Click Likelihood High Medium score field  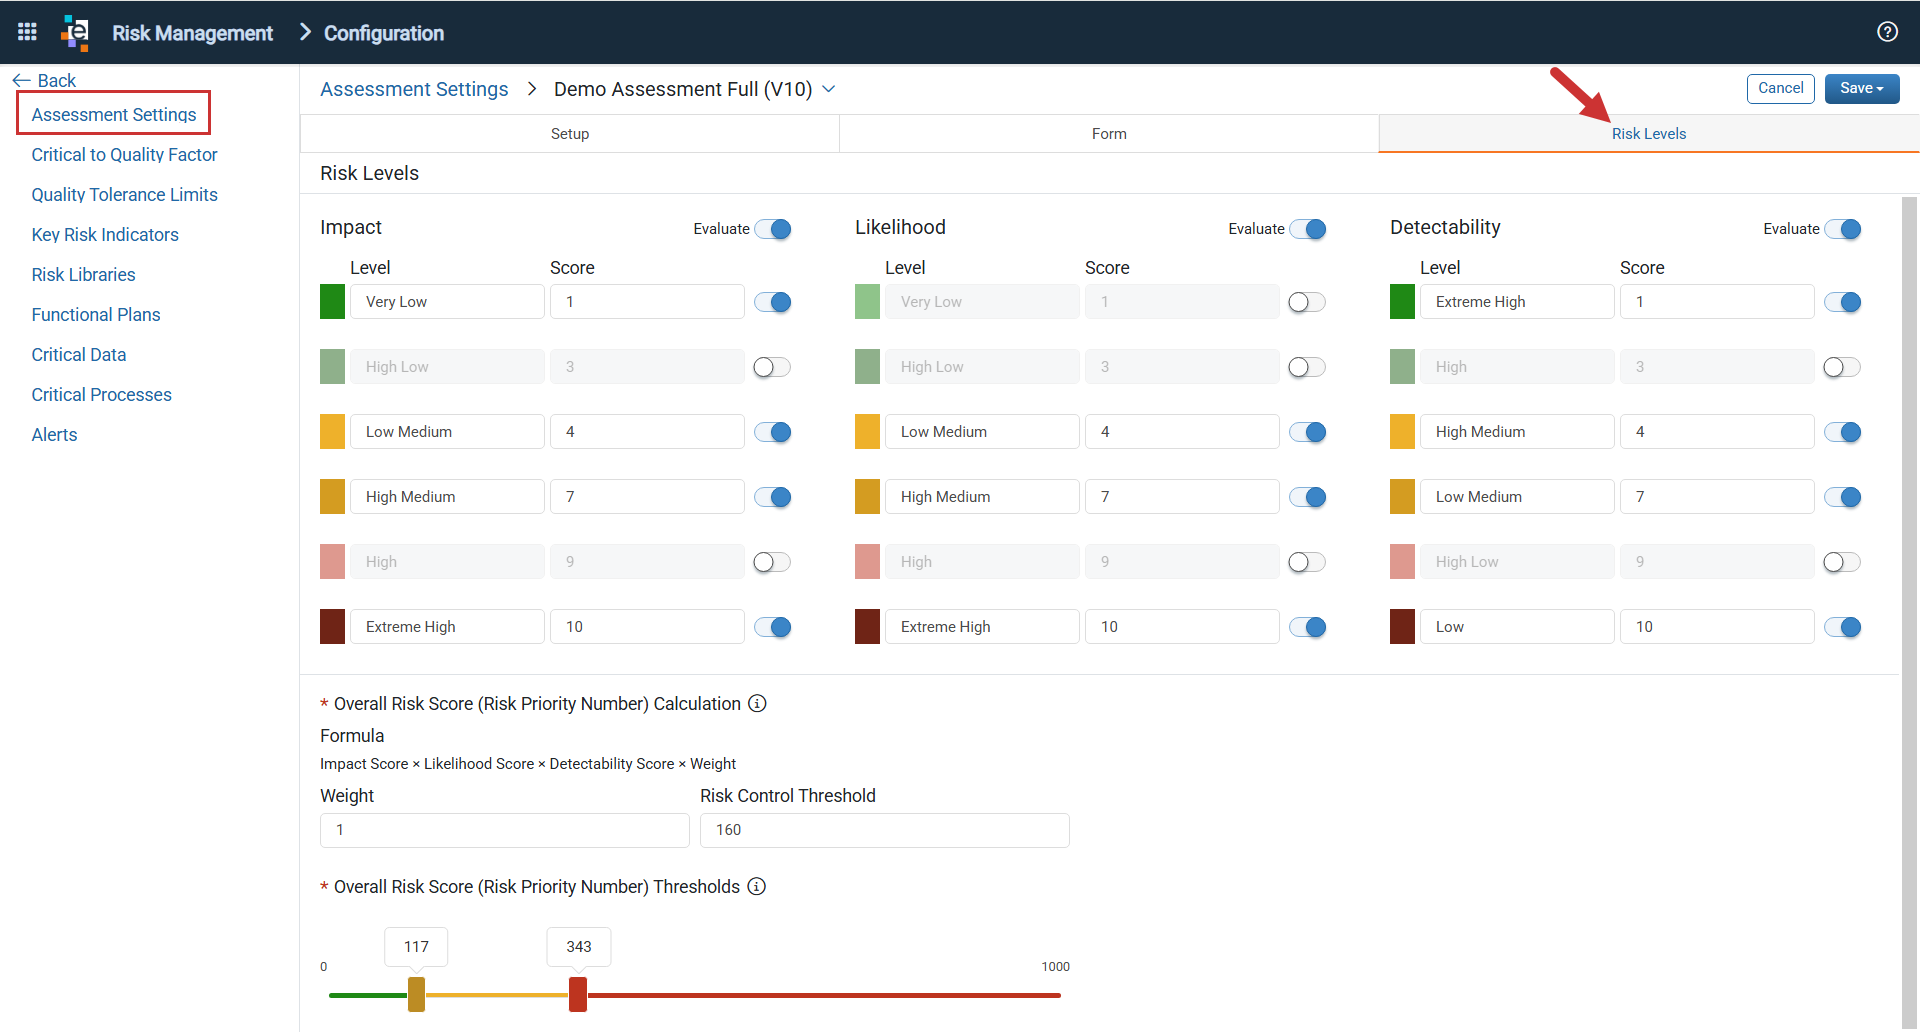pos(1182,497)
